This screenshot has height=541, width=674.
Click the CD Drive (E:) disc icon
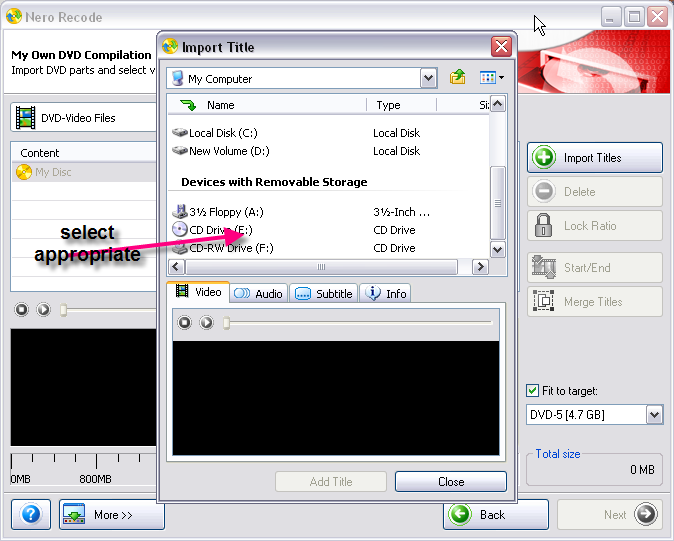(180, 229)
